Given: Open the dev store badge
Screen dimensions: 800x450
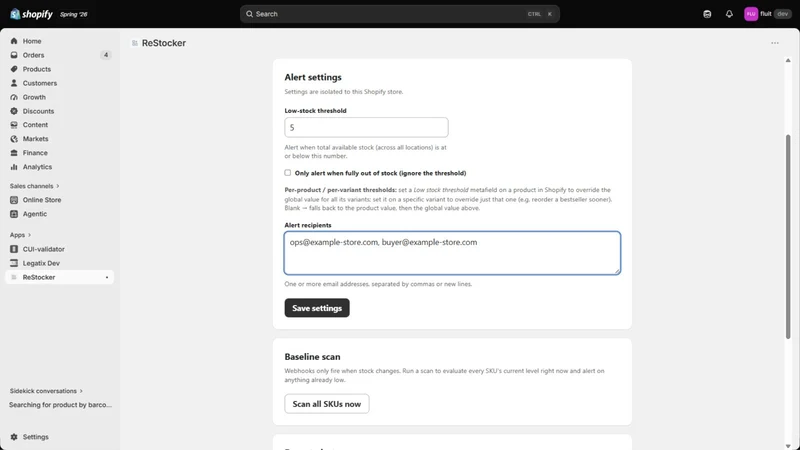Looking at the screenshot, I should pyautogui.click(x=783, y=14).
